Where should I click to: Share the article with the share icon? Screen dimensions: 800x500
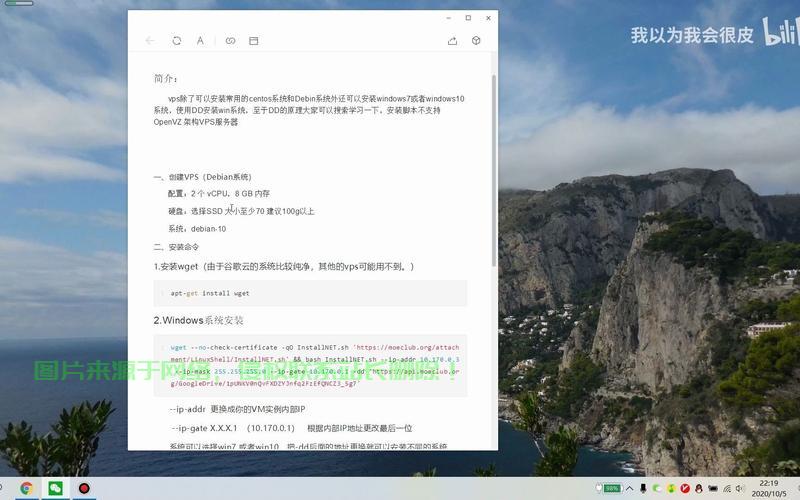[453, 41]
